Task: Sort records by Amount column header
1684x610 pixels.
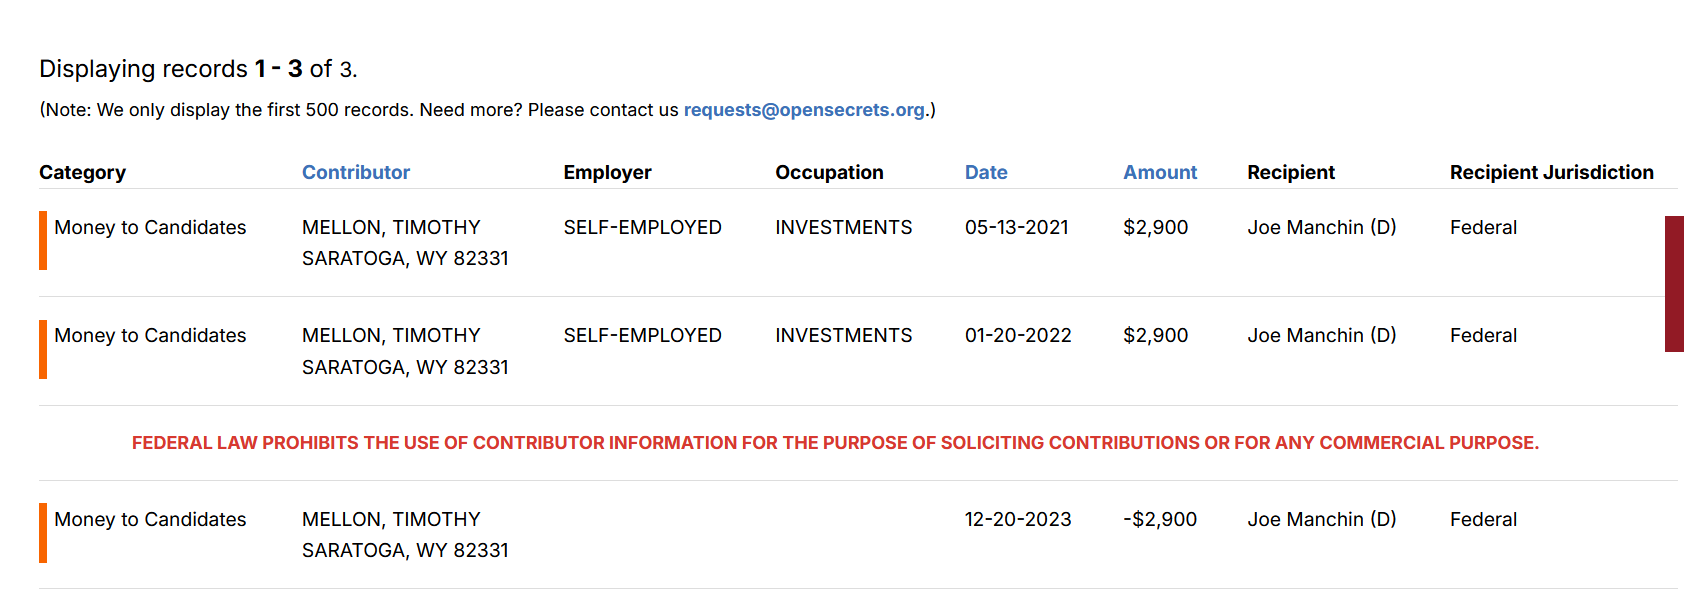Action: (1160, 172)
